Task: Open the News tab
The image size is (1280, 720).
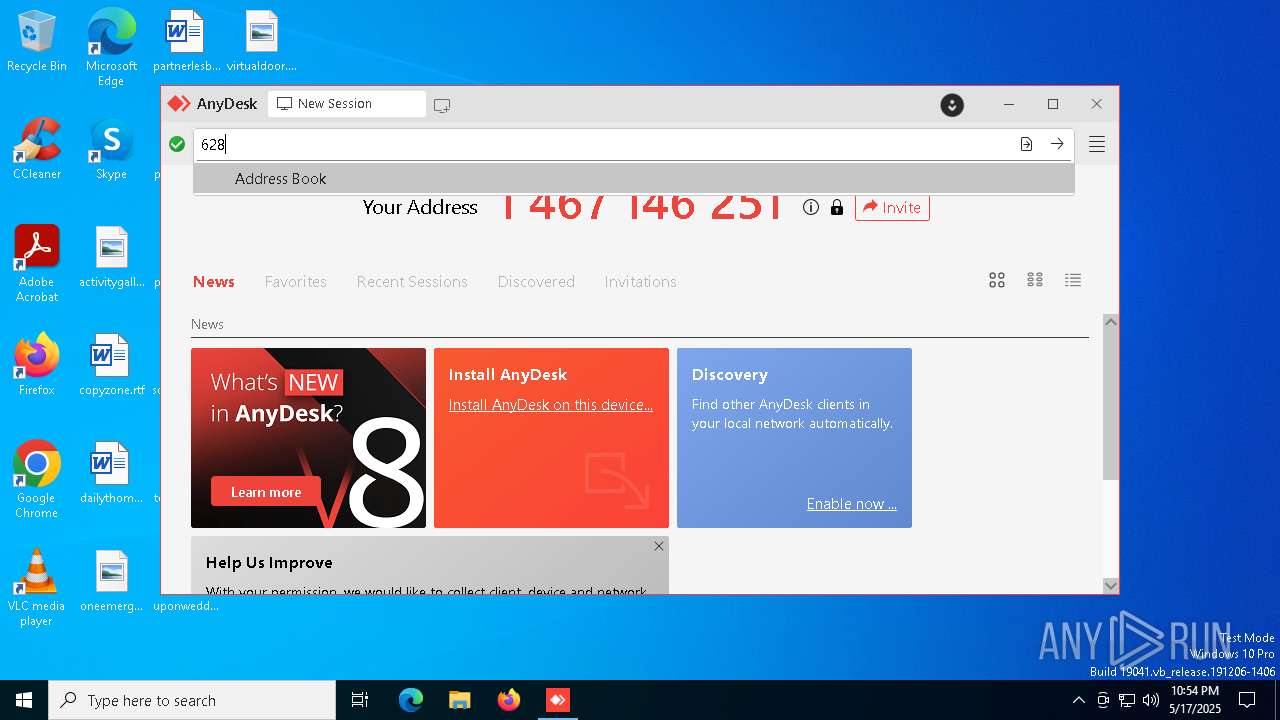Action: coord(214,282)
